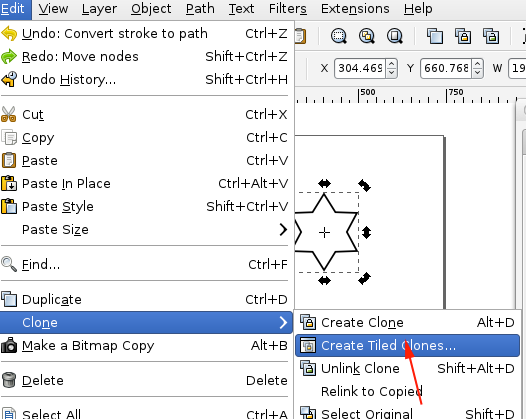Image resolution: width=526 pixels, height=419 pixels.
Task: Open the Extensions menu
Action: point(355,9)
